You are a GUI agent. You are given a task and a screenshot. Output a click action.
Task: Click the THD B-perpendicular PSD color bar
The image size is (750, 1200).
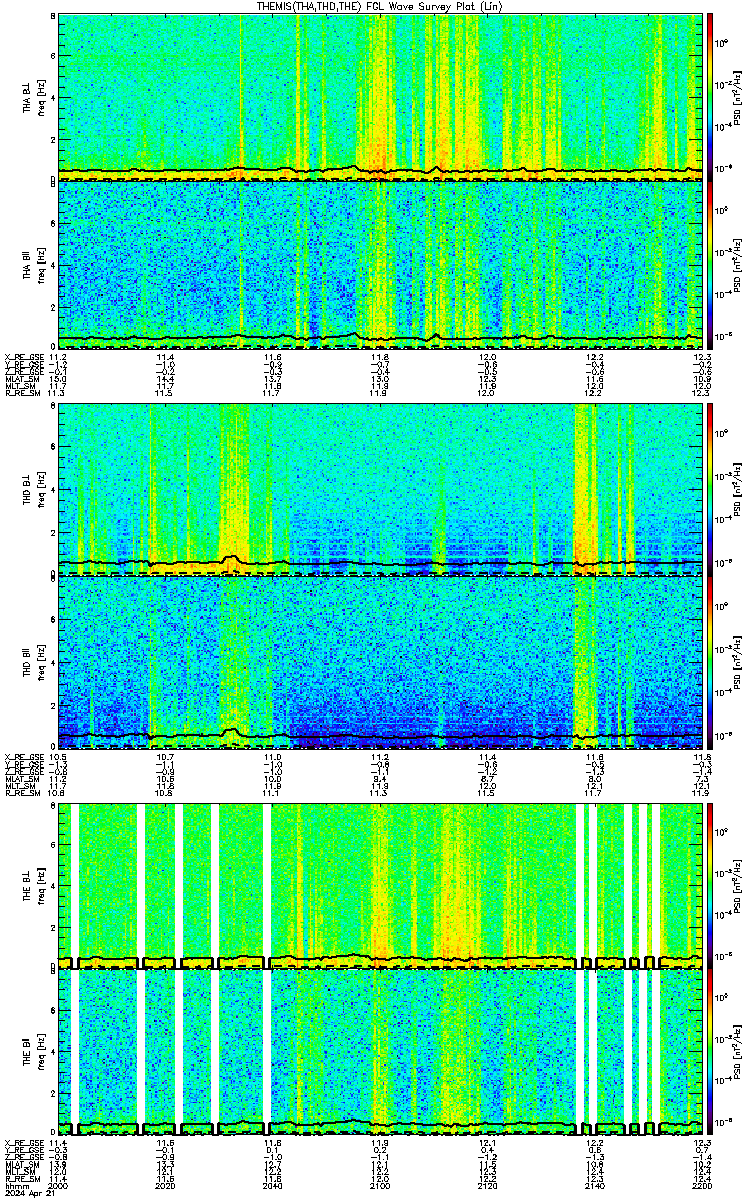711,490
